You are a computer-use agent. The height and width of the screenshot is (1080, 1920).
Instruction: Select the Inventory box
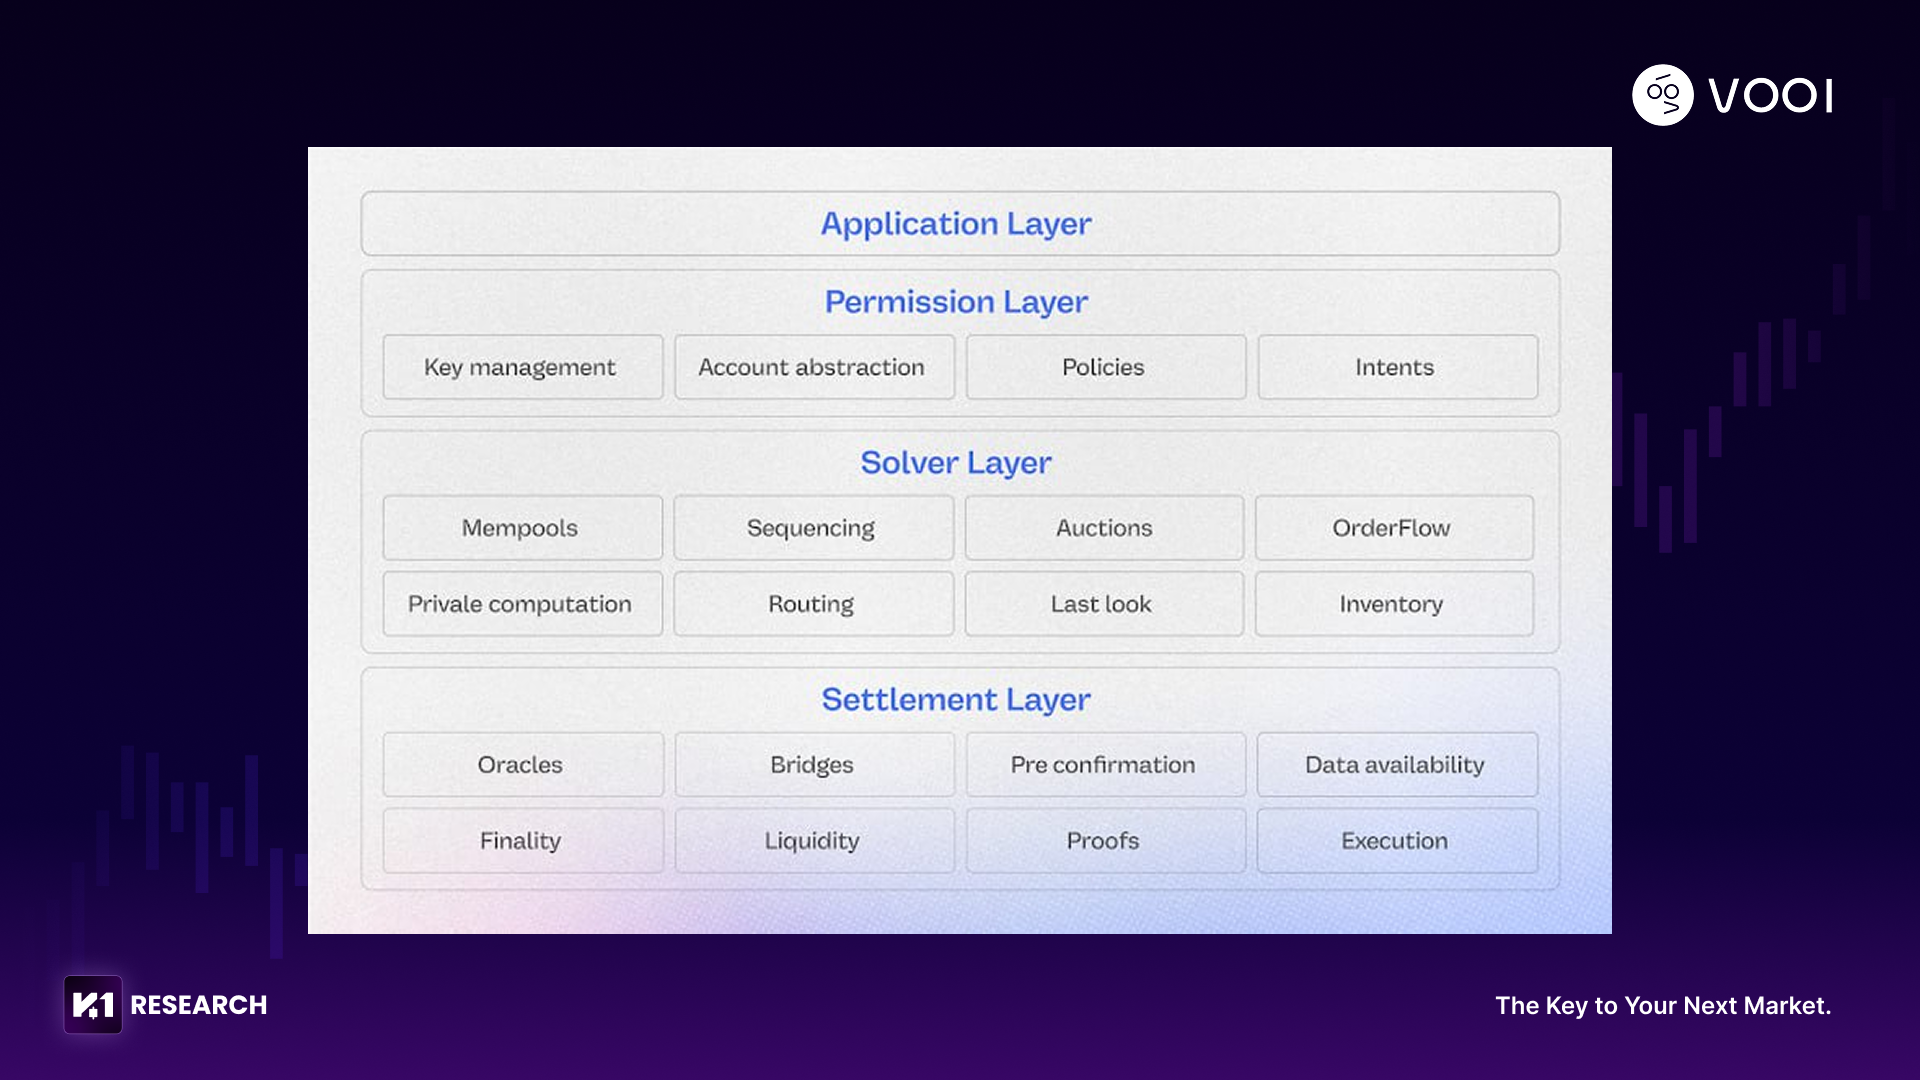tap(1393, 604)
